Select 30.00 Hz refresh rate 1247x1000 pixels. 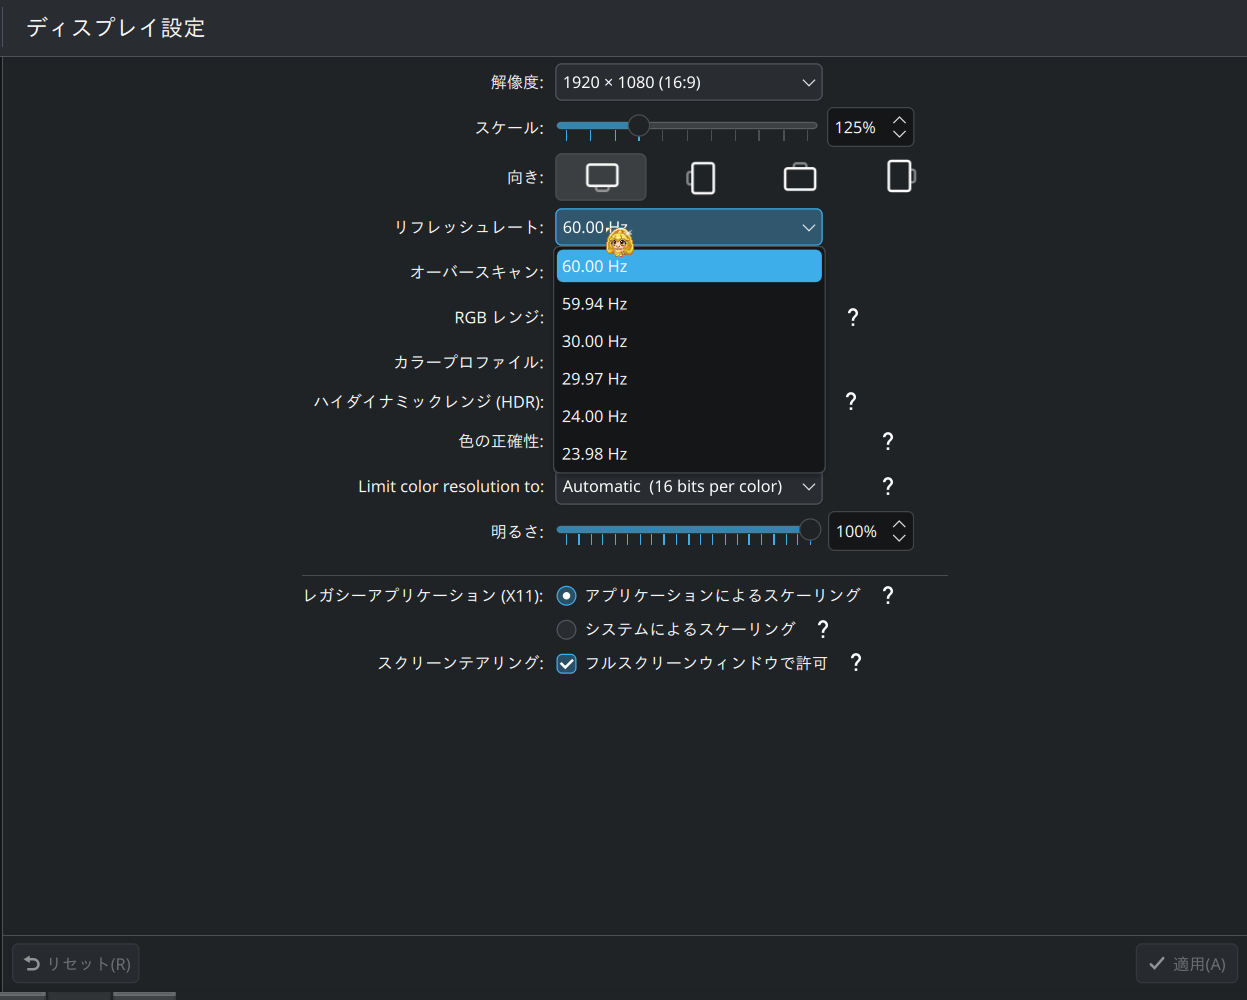[x=688, y=341]
